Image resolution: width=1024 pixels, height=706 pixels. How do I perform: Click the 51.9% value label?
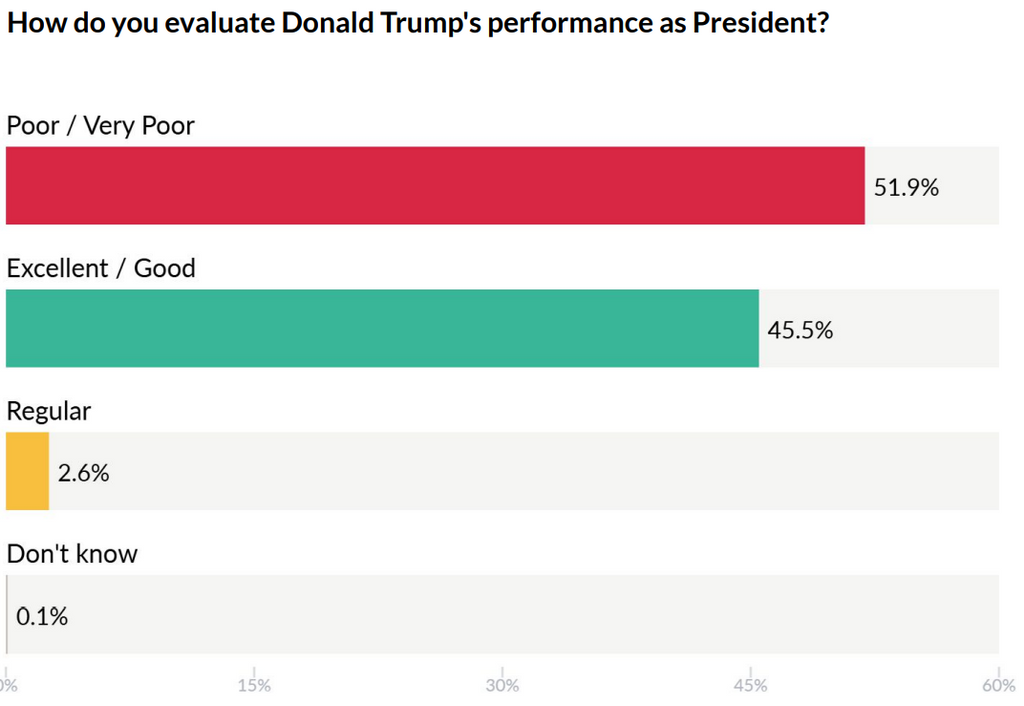point(906,187)
